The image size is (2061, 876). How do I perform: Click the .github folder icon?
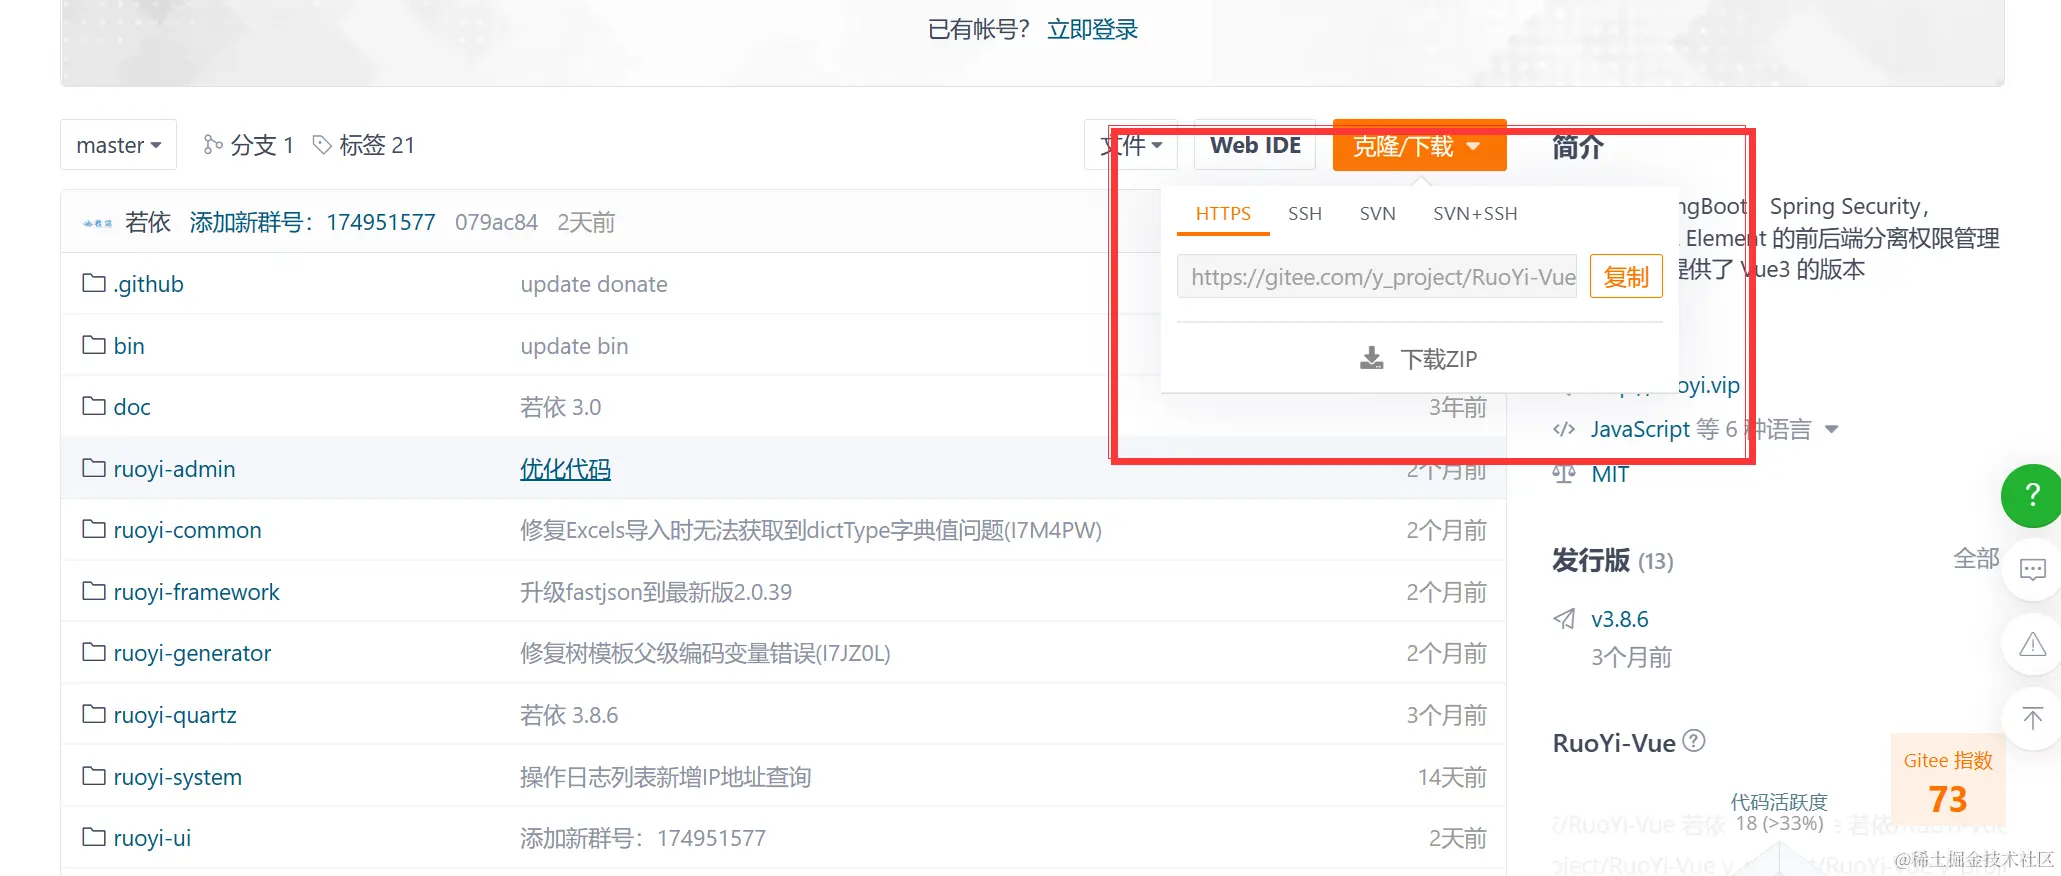point(94,283)
